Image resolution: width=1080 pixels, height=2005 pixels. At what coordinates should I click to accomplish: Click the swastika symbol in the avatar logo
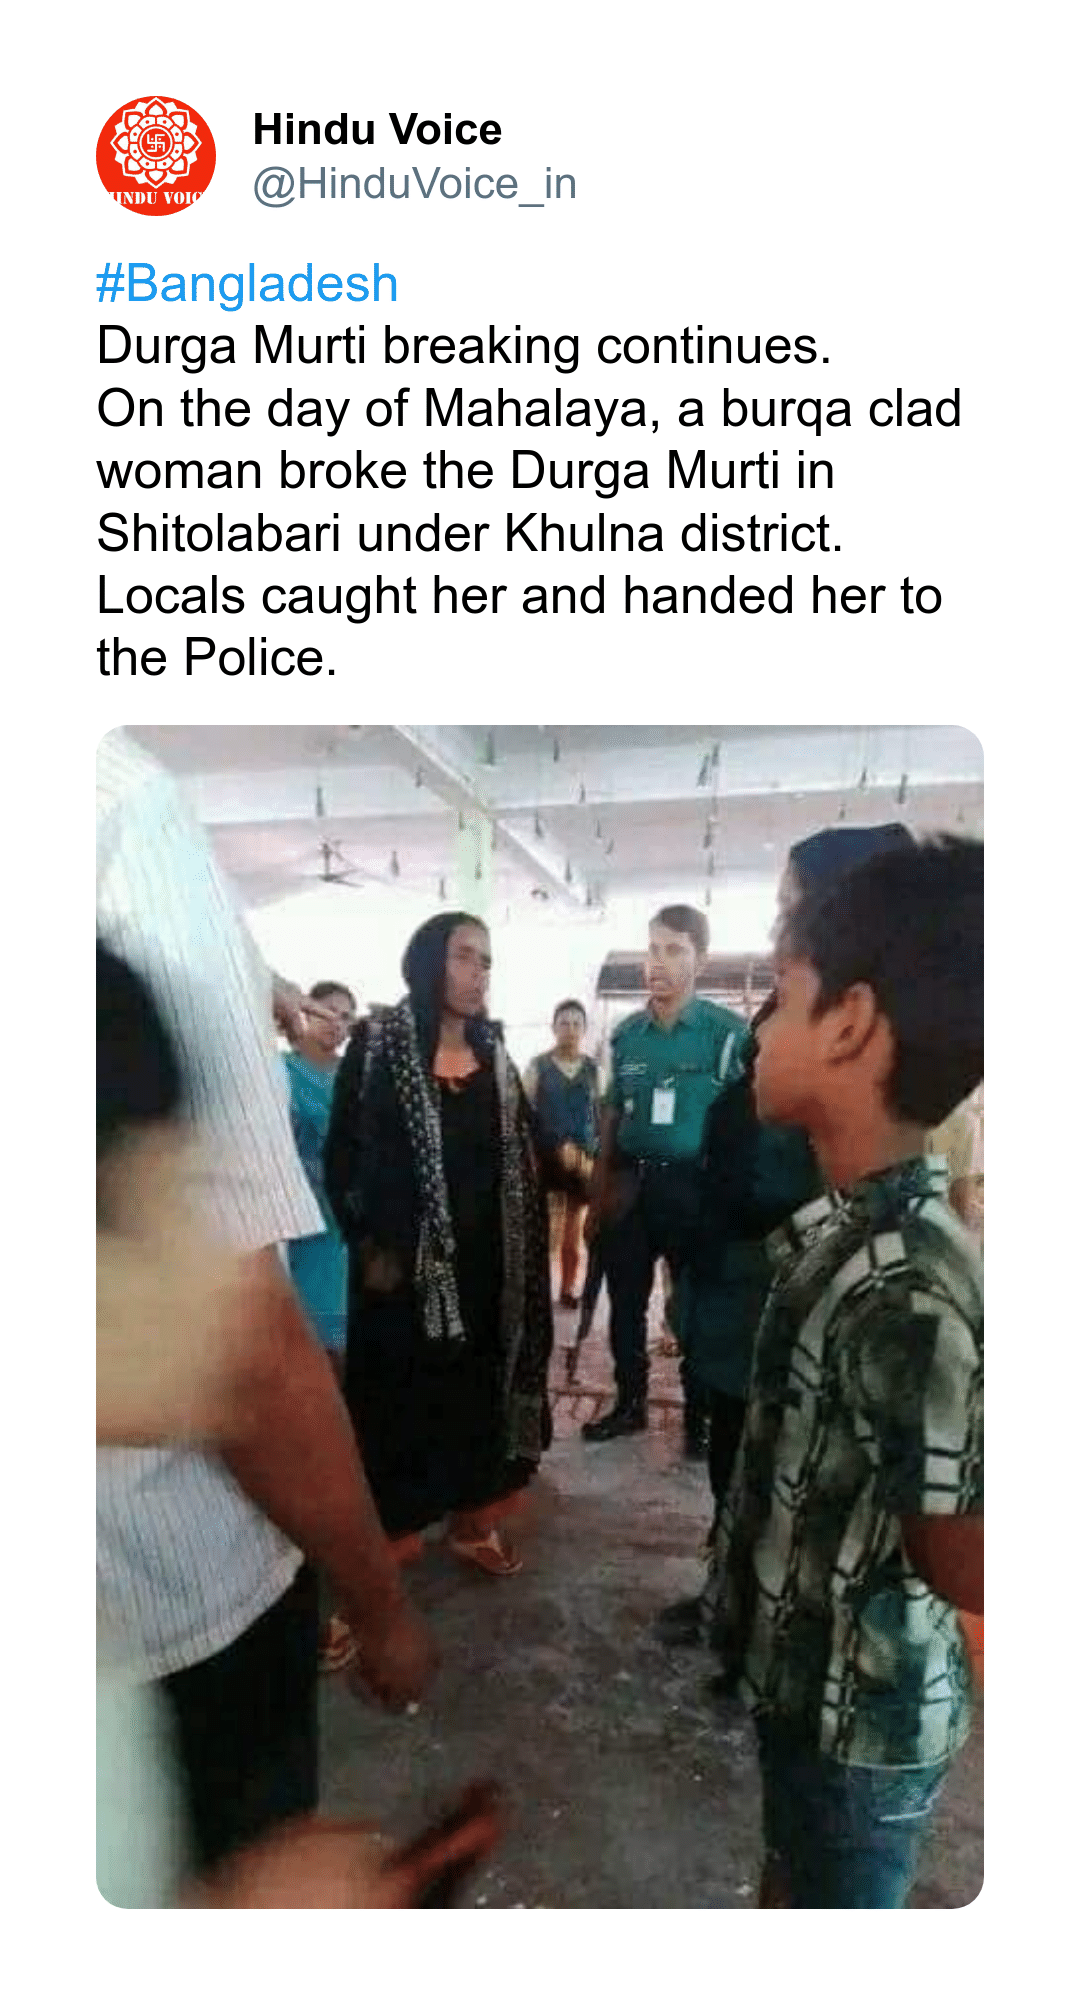click(x=156, y=143)
